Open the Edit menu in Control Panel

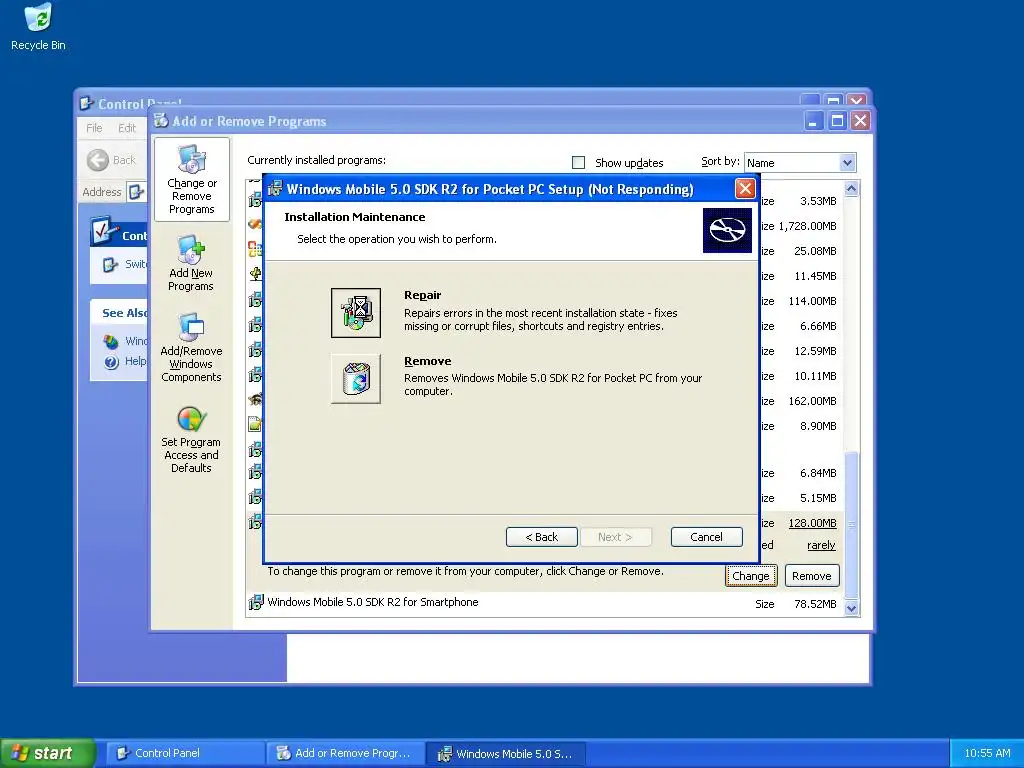127,128
